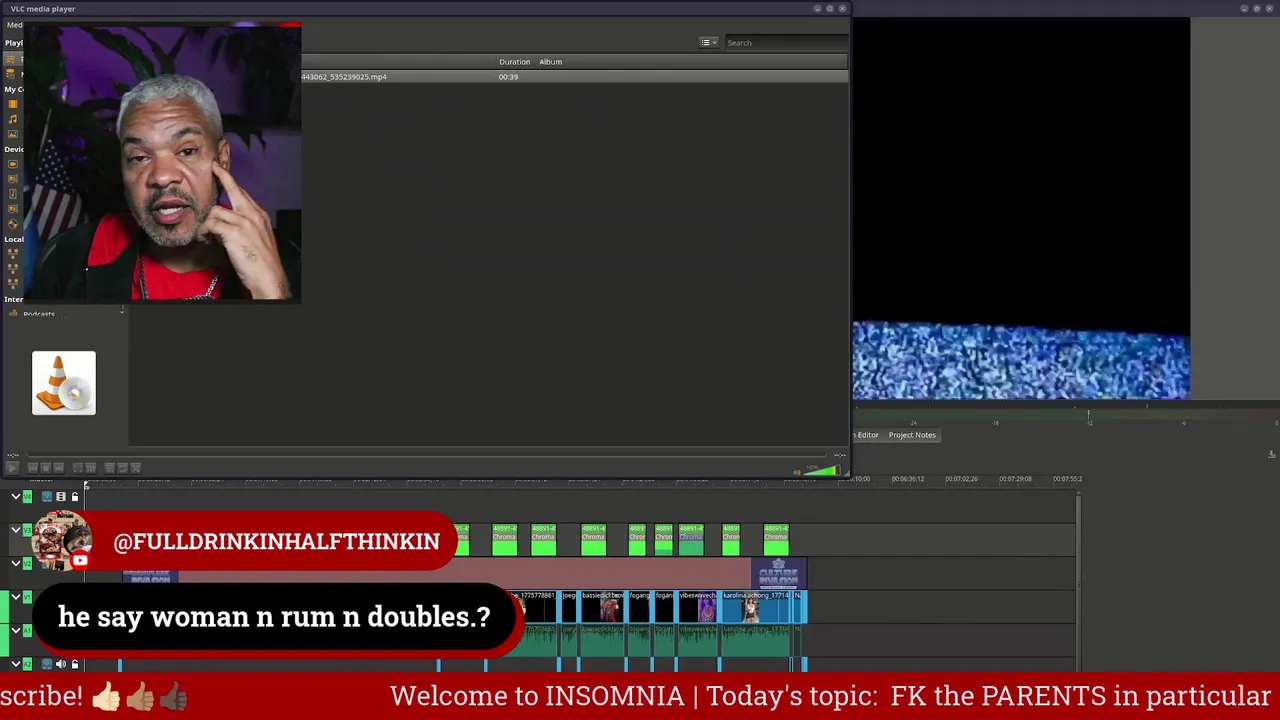Viewport: 1280px width, 720px height.
Task: Select the bassiedickbrow clip on V1
Action: pos(602,607)
